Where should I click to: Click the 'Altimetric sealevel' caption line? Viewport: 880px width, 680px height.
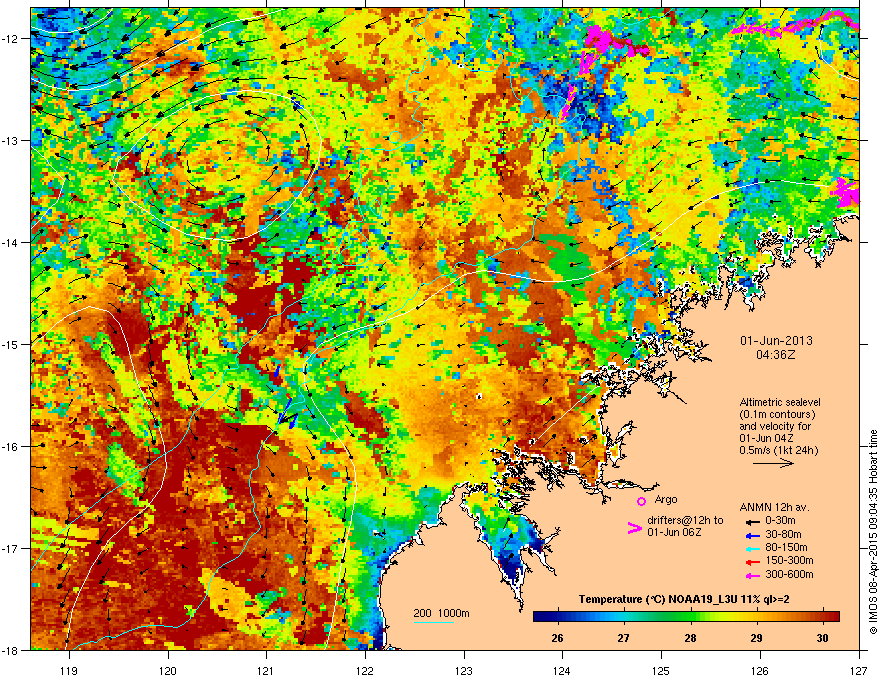(780, 402)
